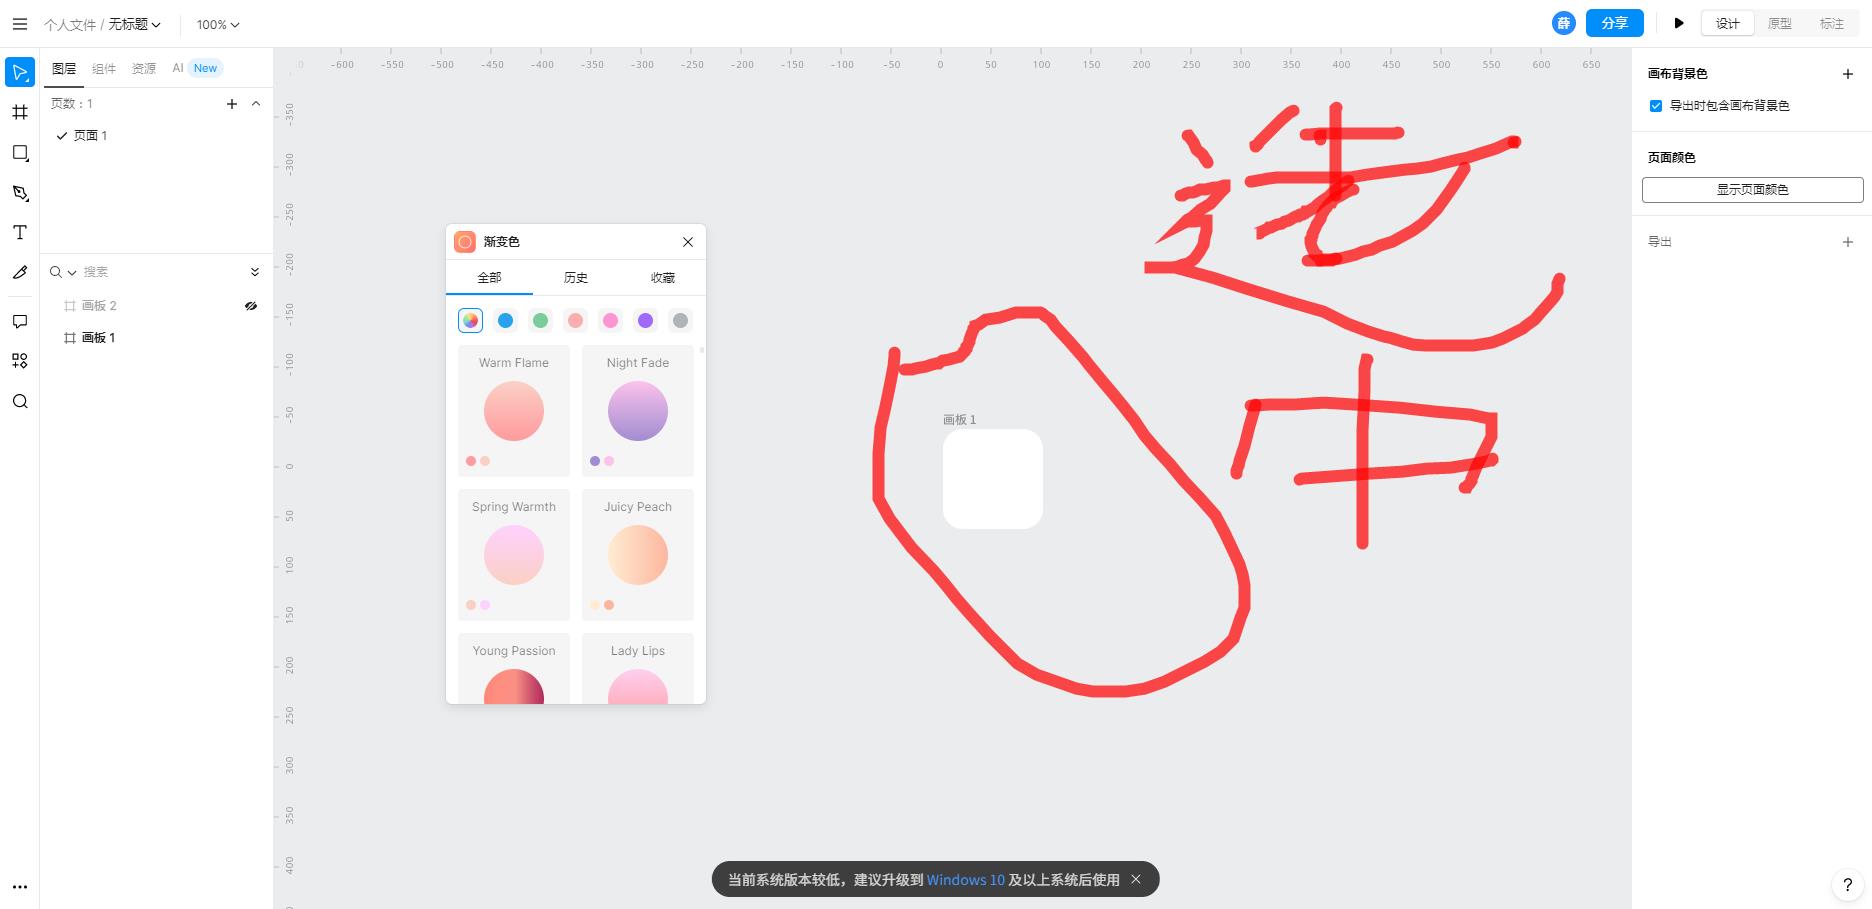Click frame icon of 画板 2 layer
The image size is (1872, 909).
pyautogui.click(x=70, y=306)
